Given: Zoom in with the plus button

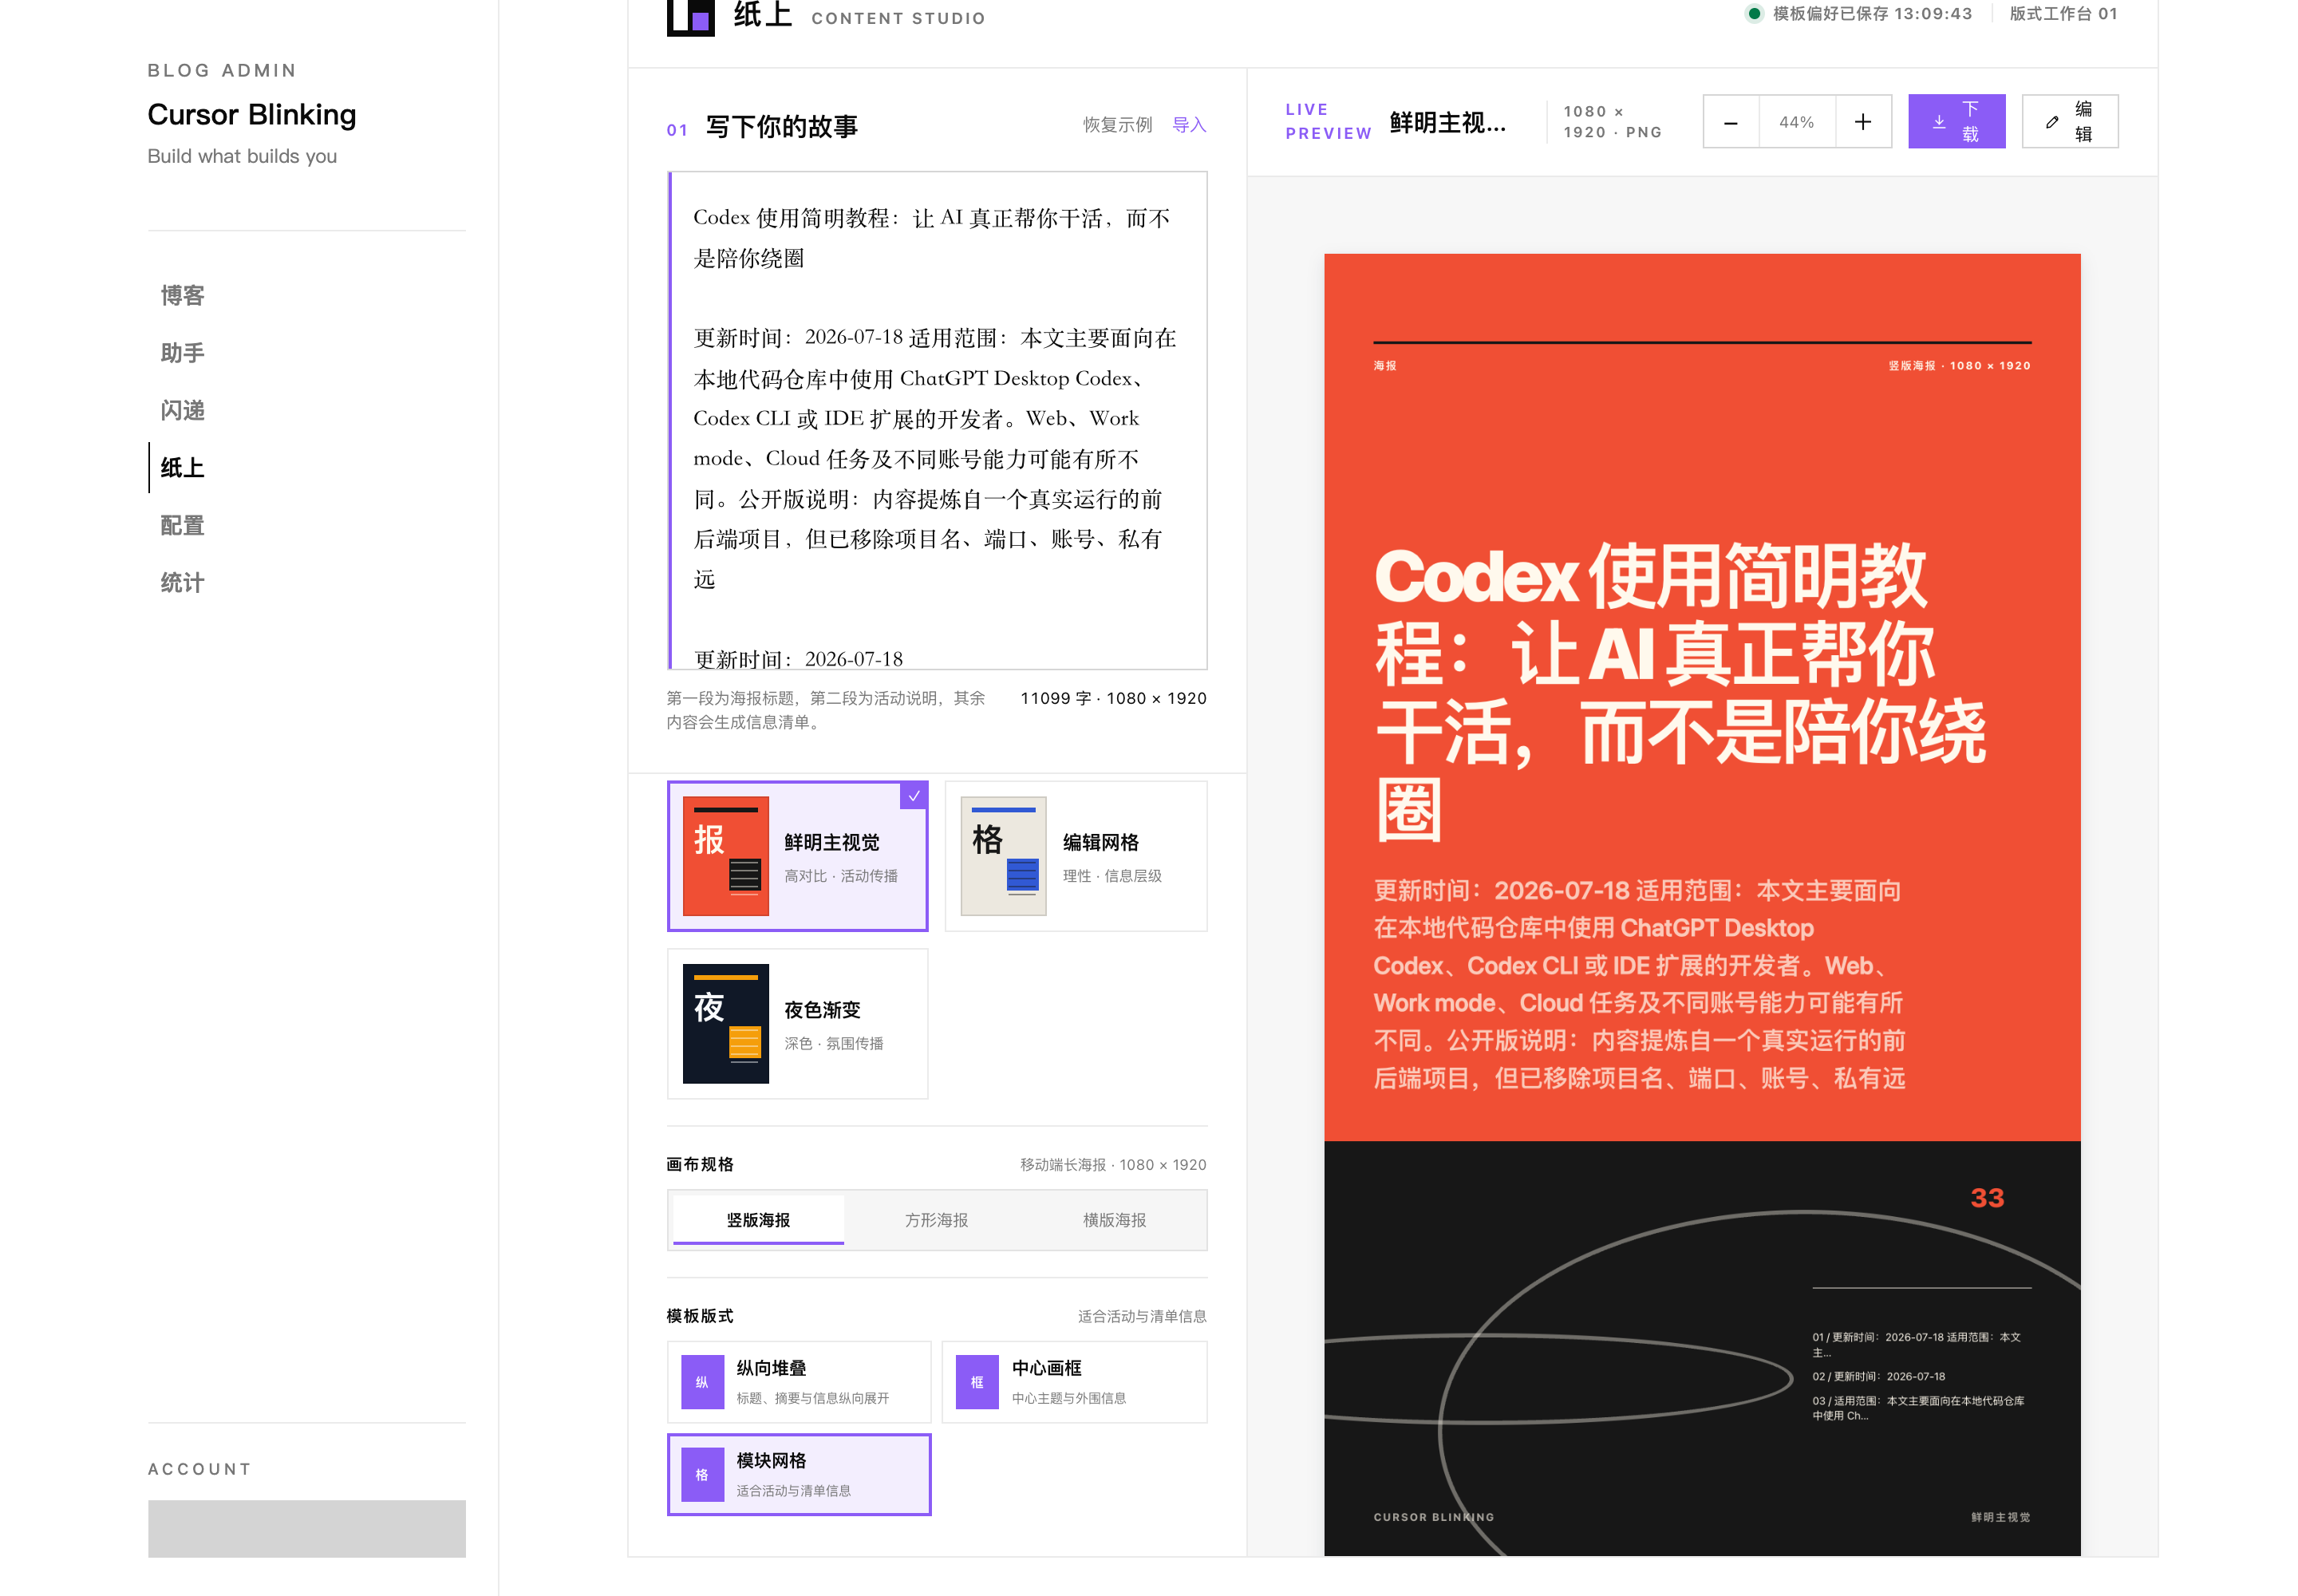Looking at the screenshot, I should [1862, 122].
